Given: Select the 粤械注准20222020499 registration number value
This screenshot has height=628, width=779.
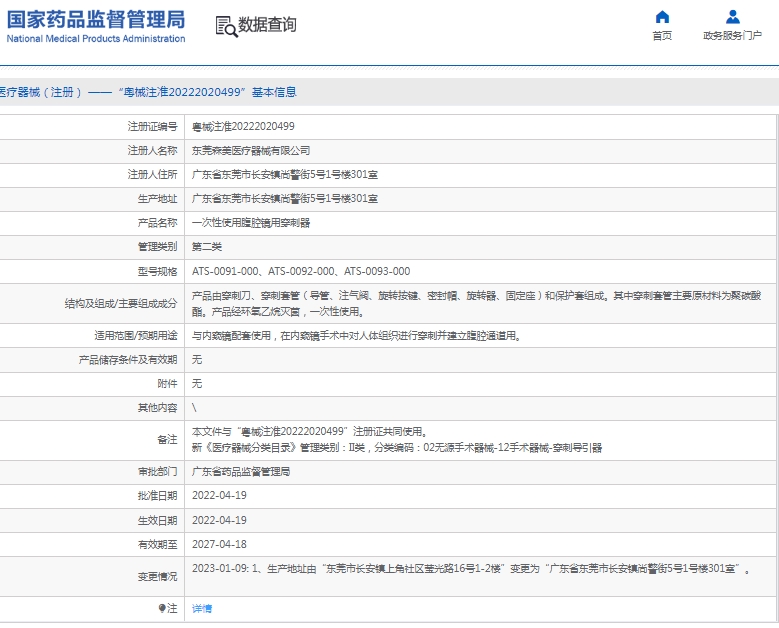Looking at the screenshot, I should (x=243, y=127).
